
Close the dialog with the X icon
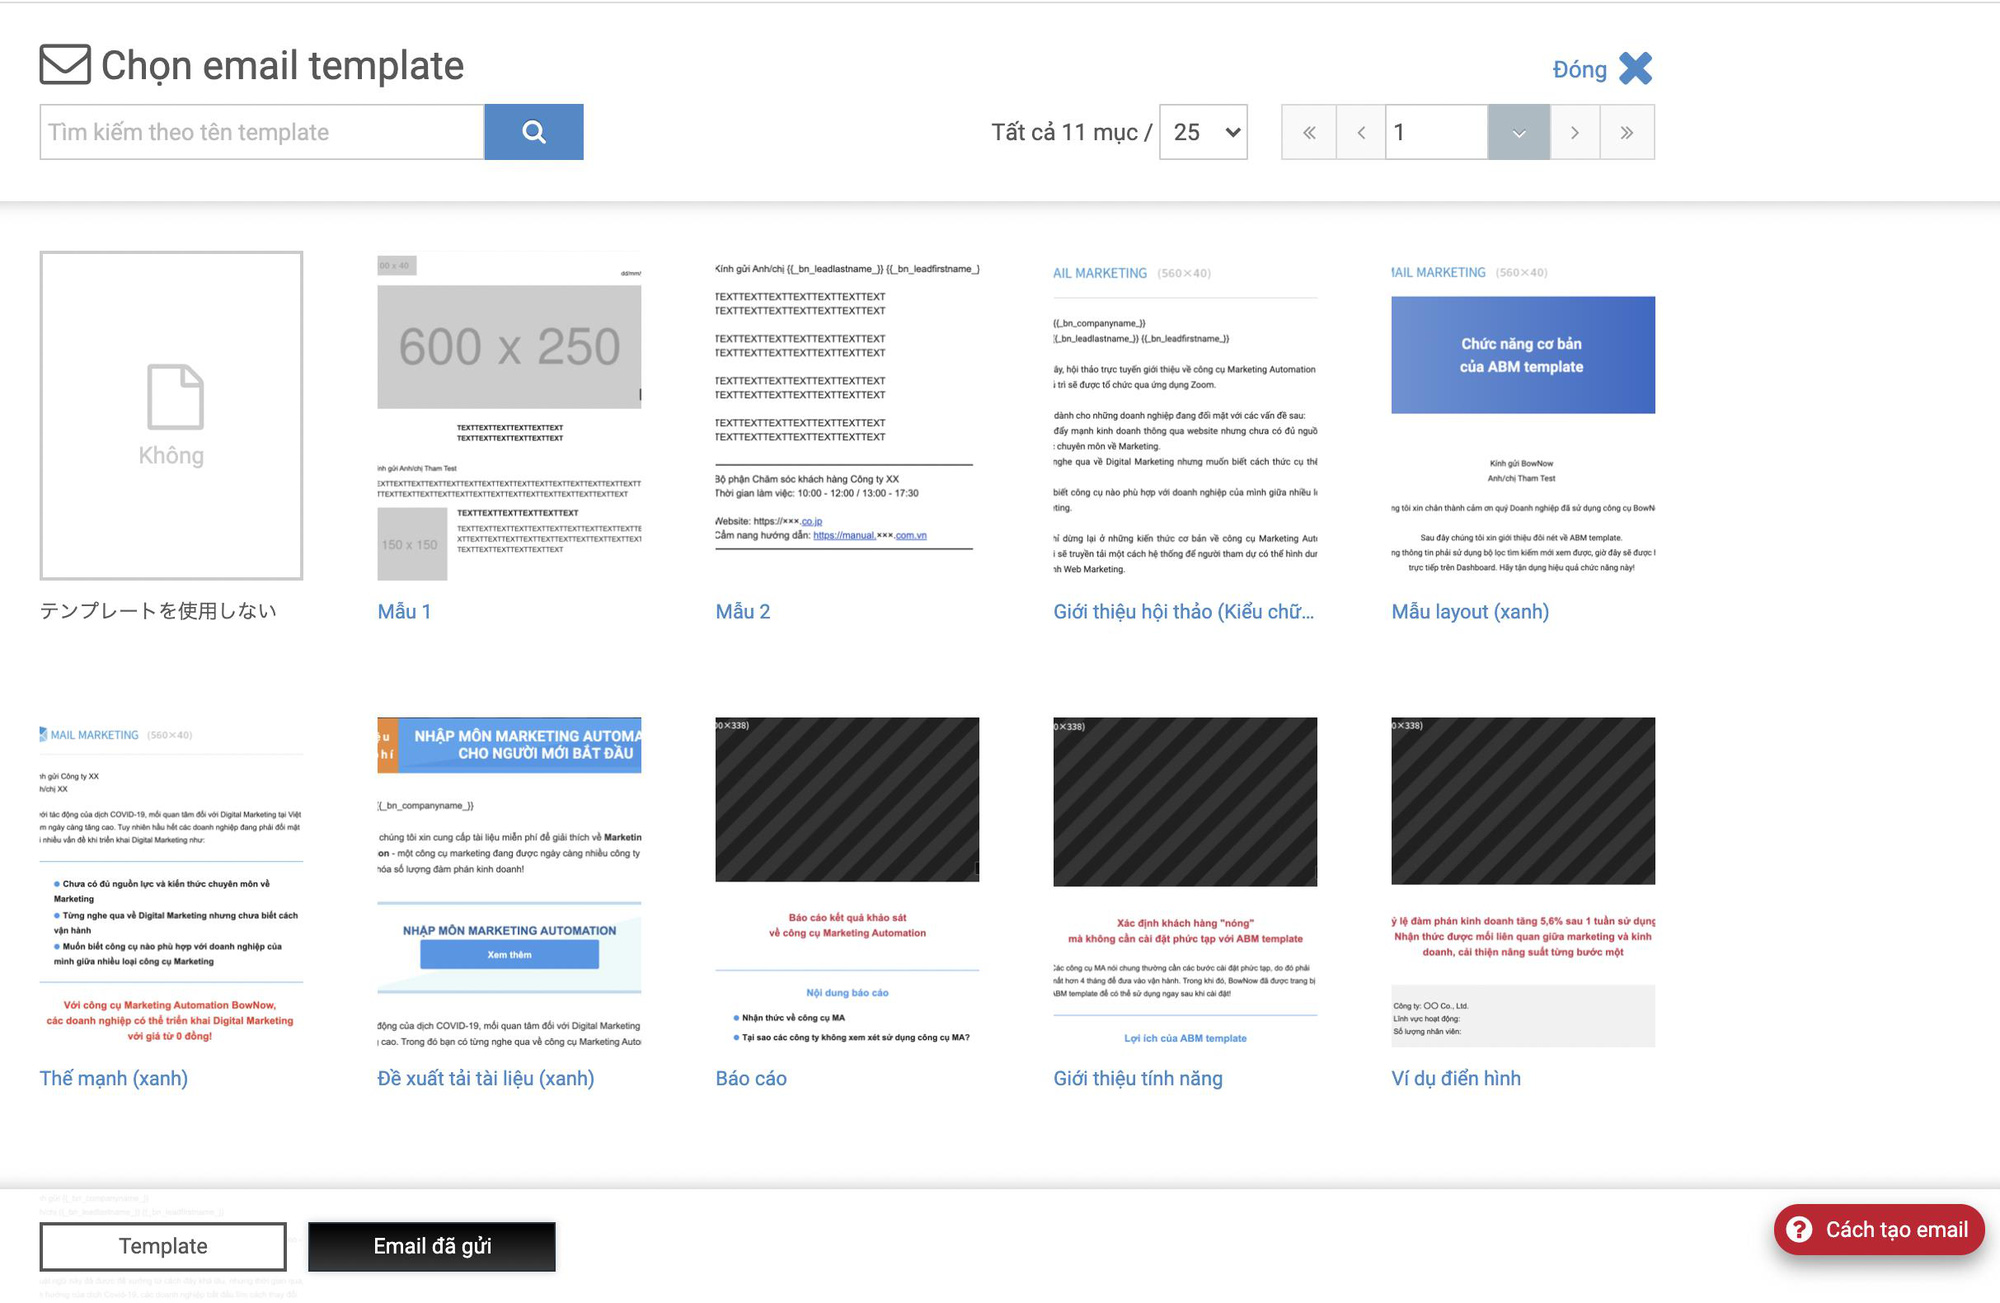tap(1636, 68)
